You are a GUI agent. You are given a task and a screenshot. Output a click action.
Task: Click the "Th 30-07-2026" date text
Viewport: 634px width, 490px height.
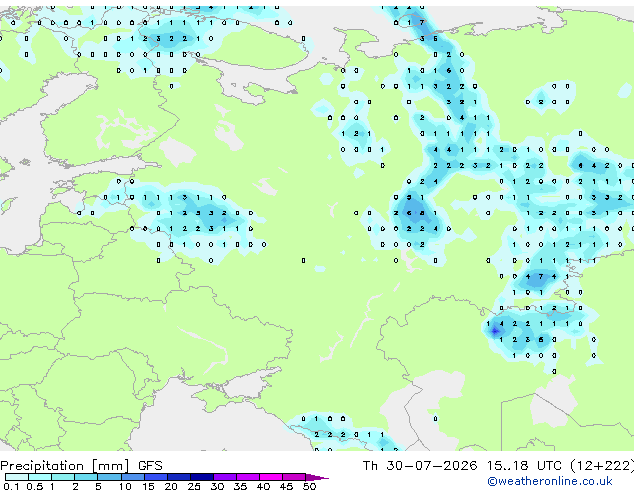(x=419, y=466)
